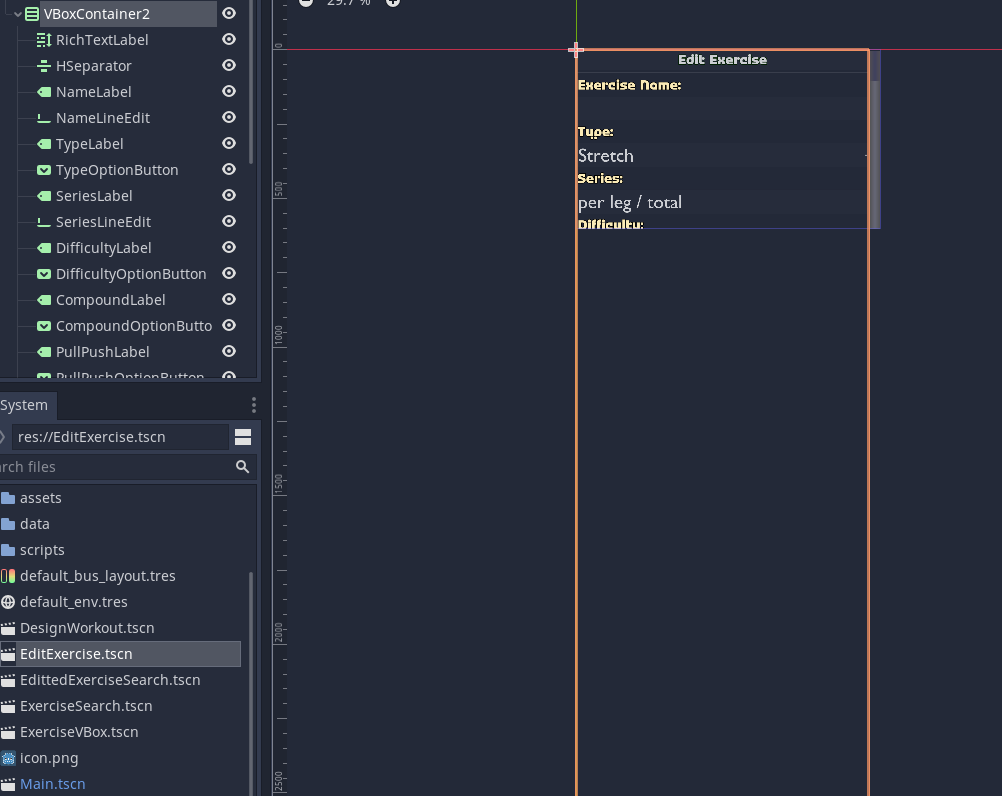Viewport: 1002px width, 796px height.
Task: Switch to the System tab
Action: (22, 404)
